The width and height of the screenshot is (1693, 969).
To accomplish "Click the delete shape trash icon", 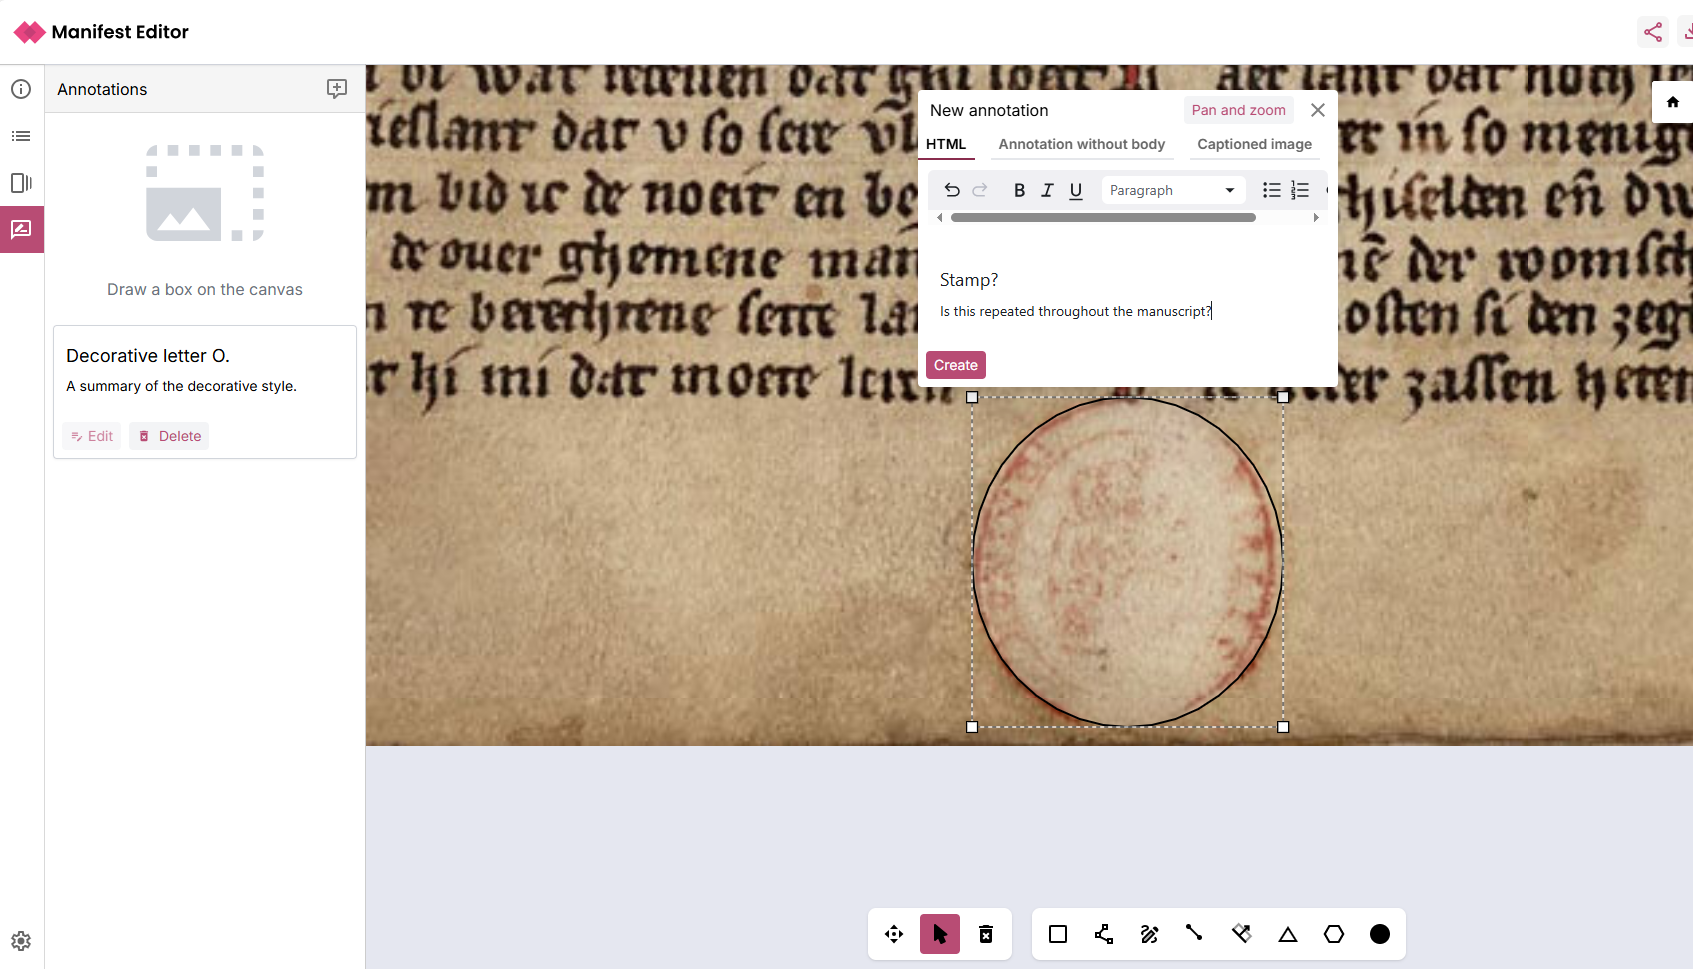I will pos(985,934).
